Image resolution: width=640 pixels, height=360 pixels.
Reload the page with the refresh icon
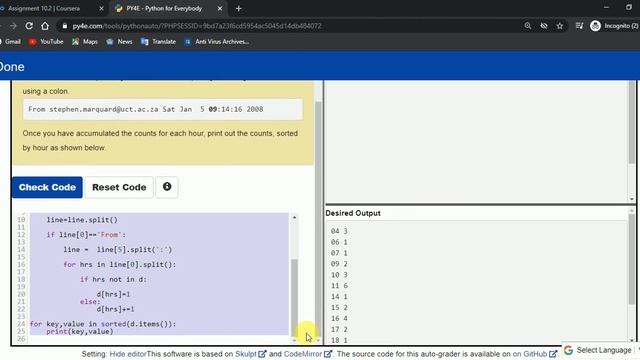[29, 26]
